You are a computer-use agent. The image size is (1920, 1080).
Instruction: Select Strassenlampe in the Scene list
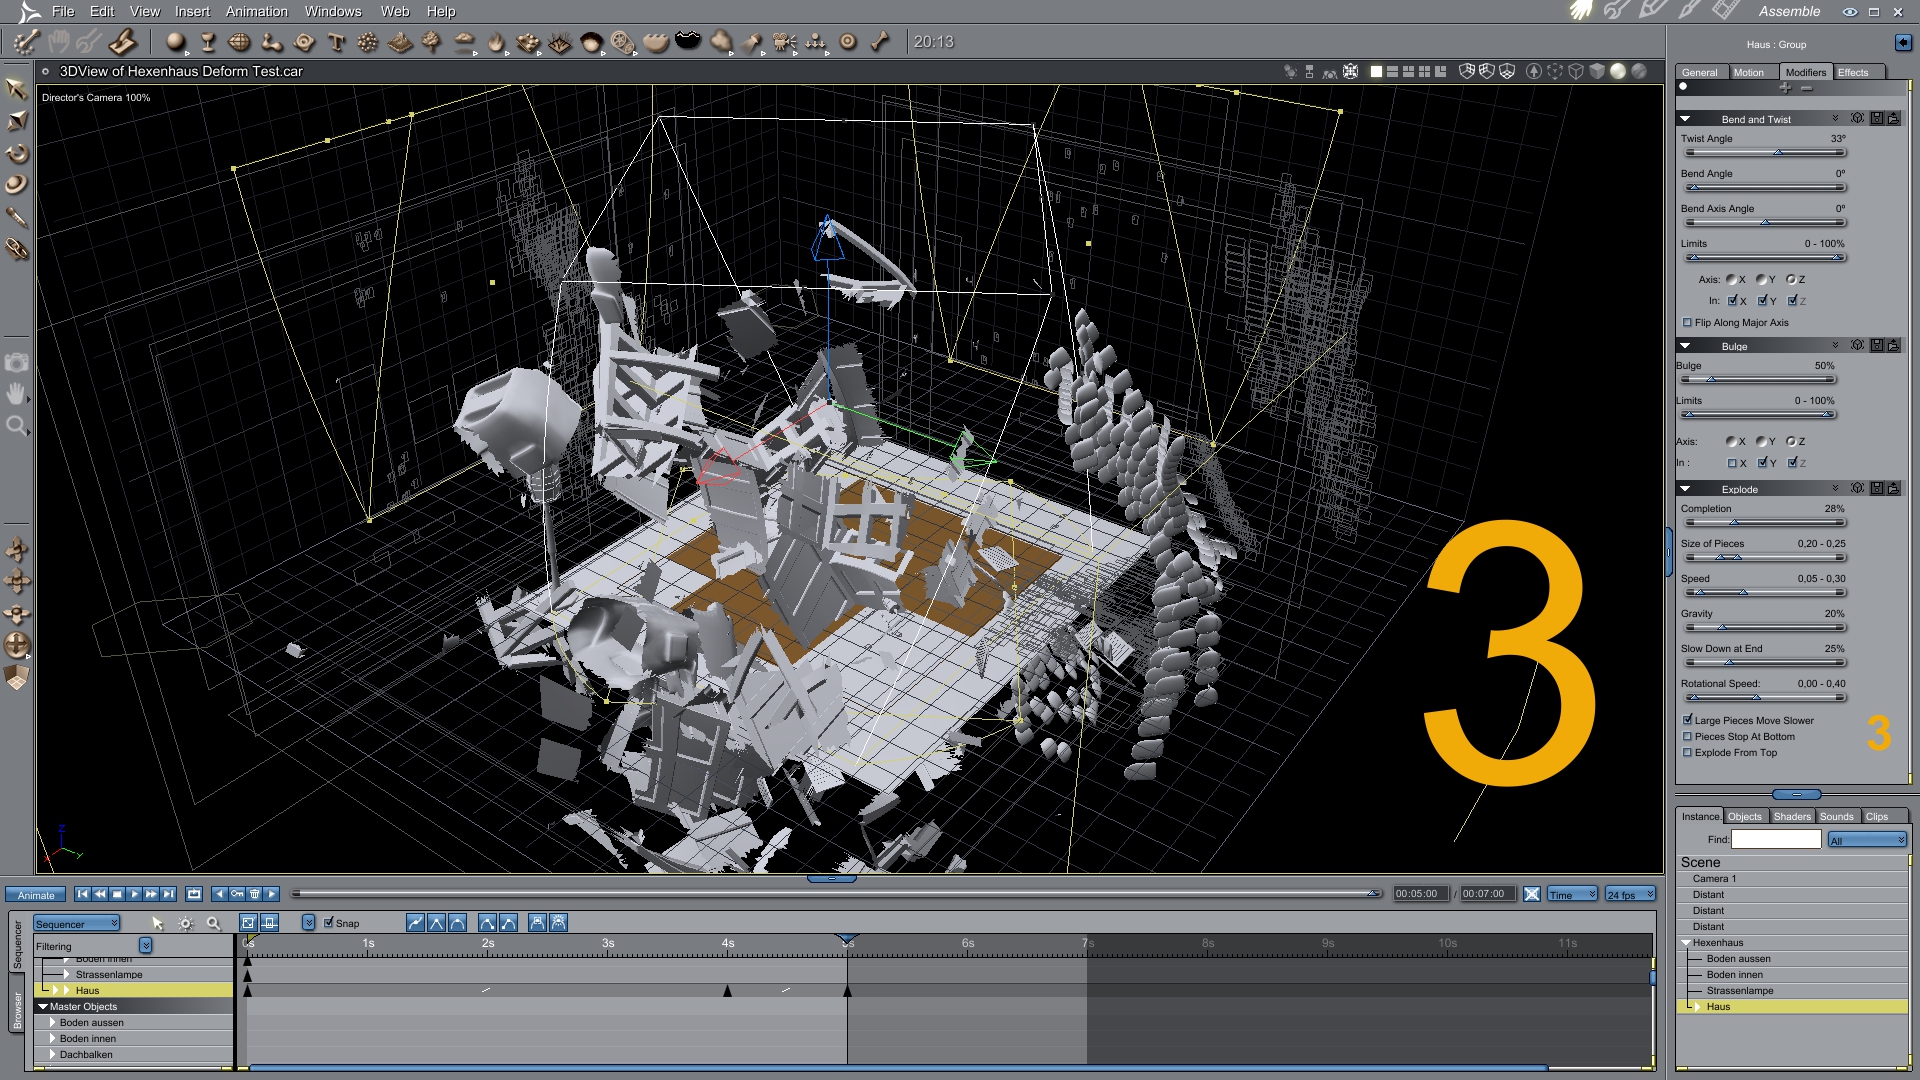pos(1740,991)
